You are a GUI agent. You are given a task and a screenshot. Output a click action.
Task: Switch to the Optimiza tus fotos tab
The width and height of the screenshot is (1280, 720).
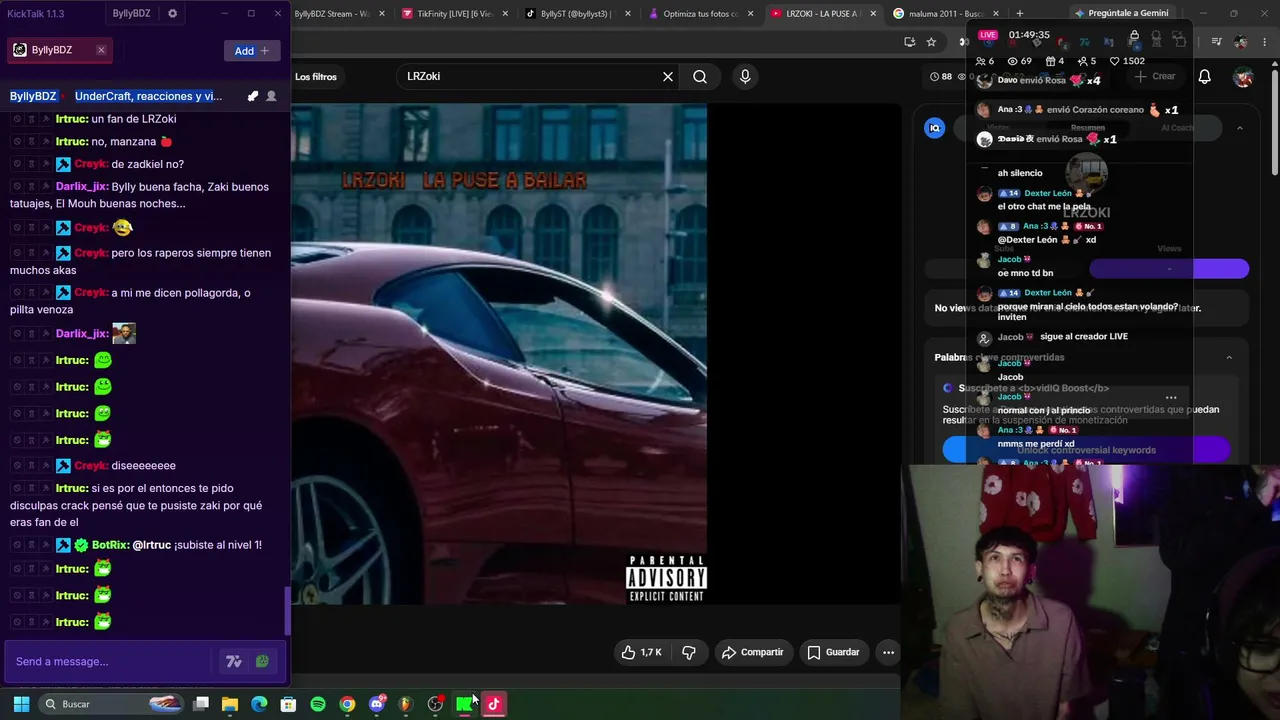pos(700,14)
